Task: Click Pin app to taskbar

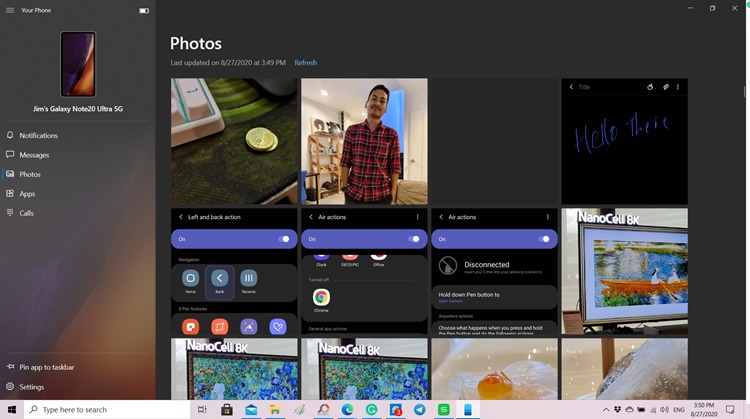Action: click(x=78, y=367)
